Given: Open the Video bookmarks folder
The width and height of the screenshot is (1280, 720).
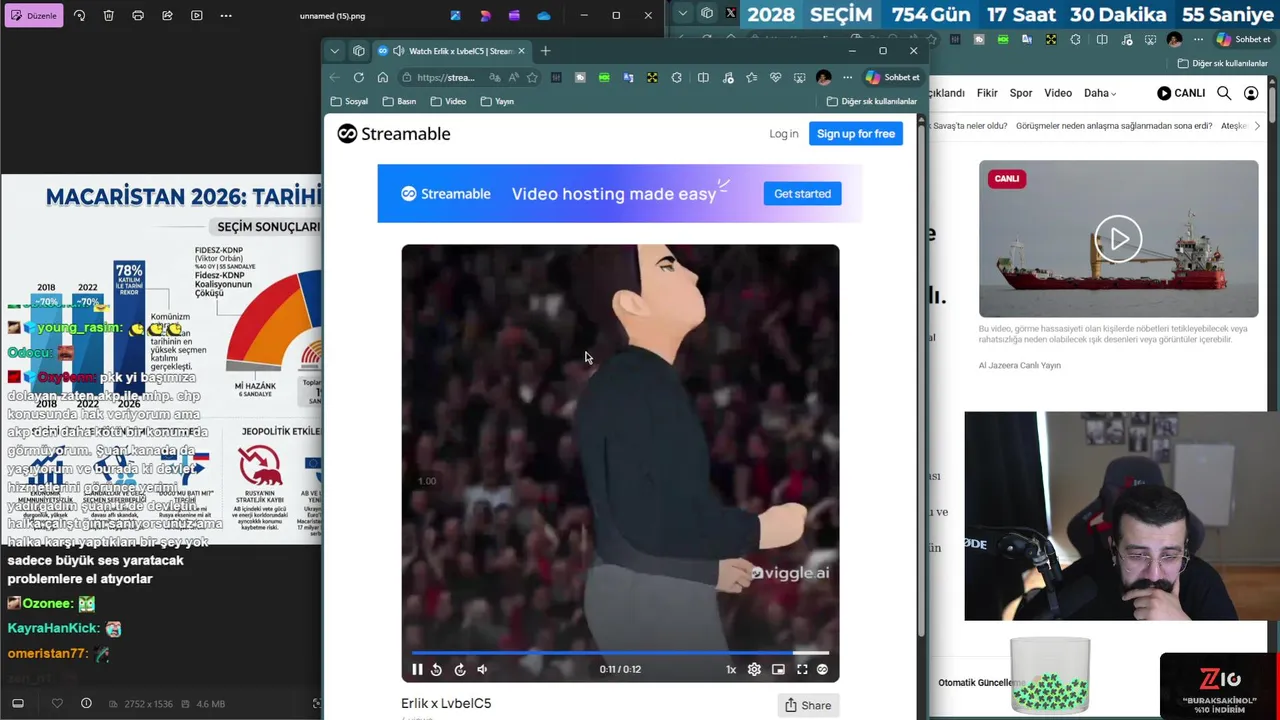Looking at the screenshot, I should click(448, 102).
